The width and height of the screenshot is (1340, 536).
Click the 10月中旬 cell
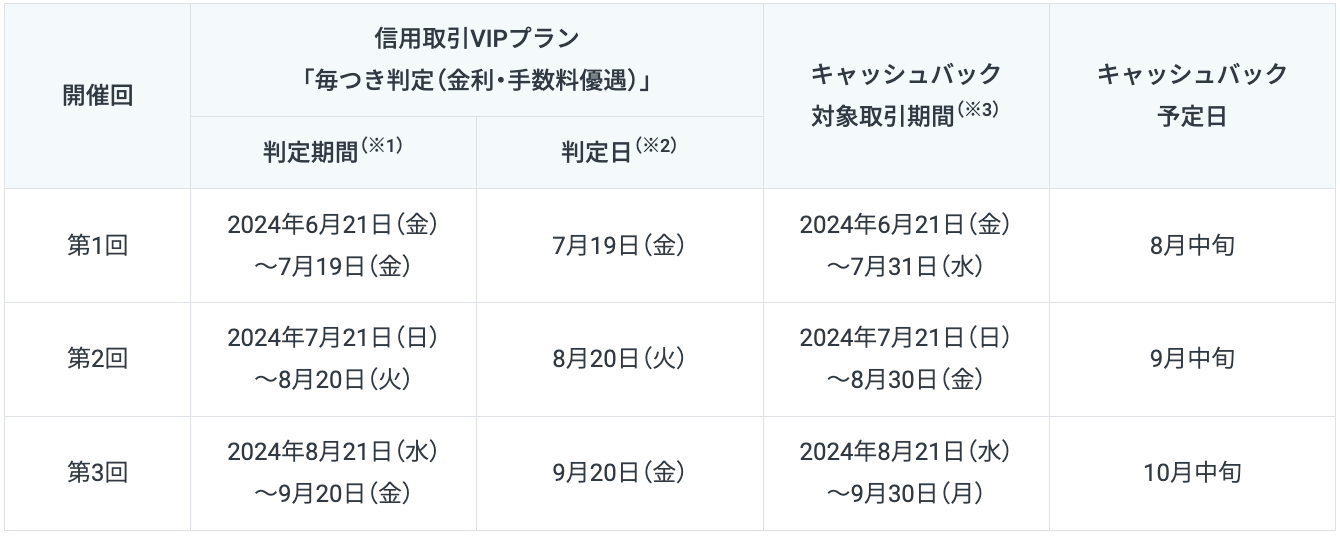(x=1193, y=473)
